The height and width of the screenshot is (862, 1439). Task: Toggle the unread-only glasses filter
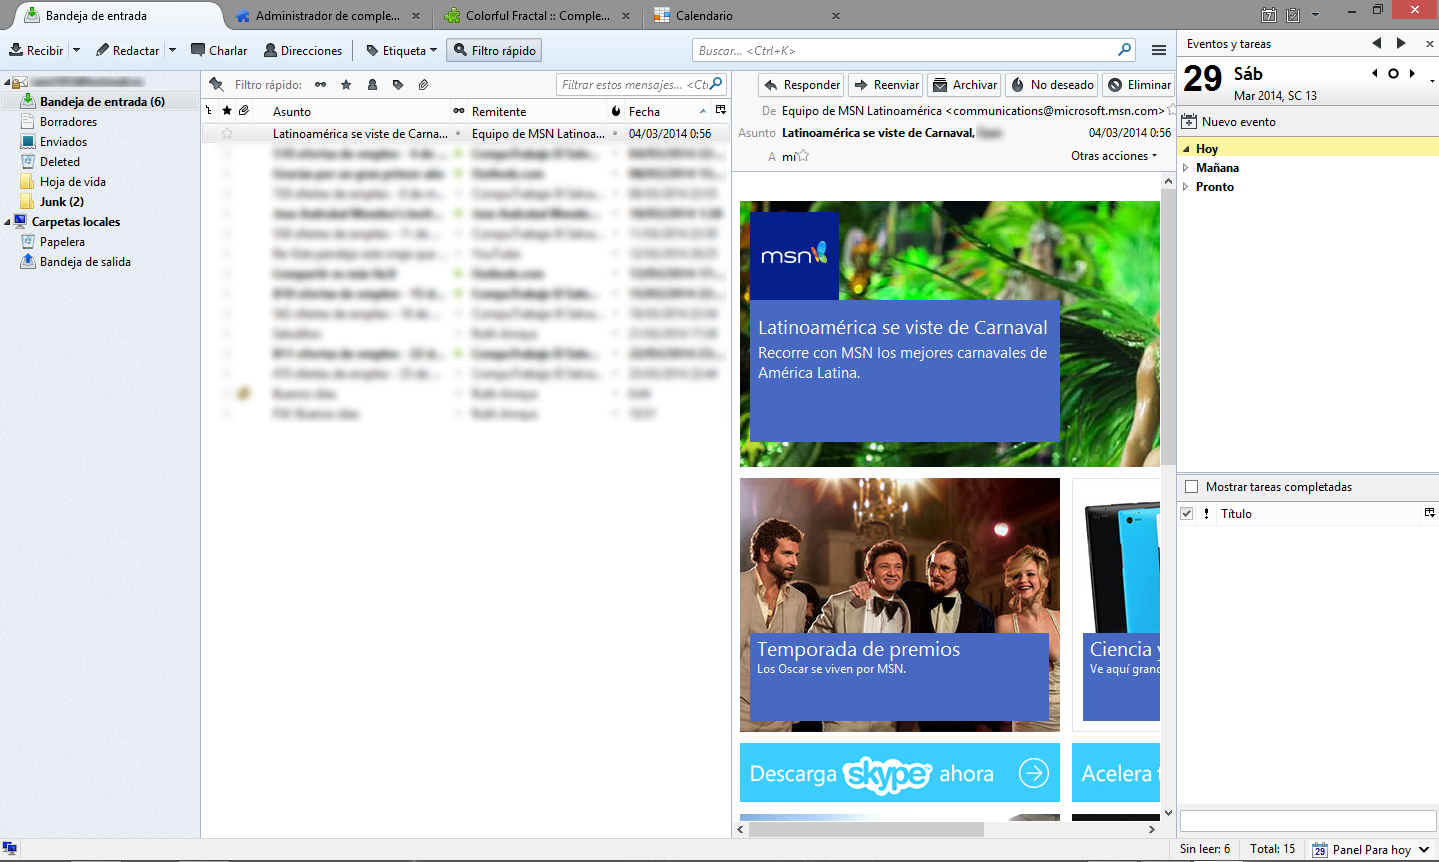pyautogui.click(x=320, y=85)
